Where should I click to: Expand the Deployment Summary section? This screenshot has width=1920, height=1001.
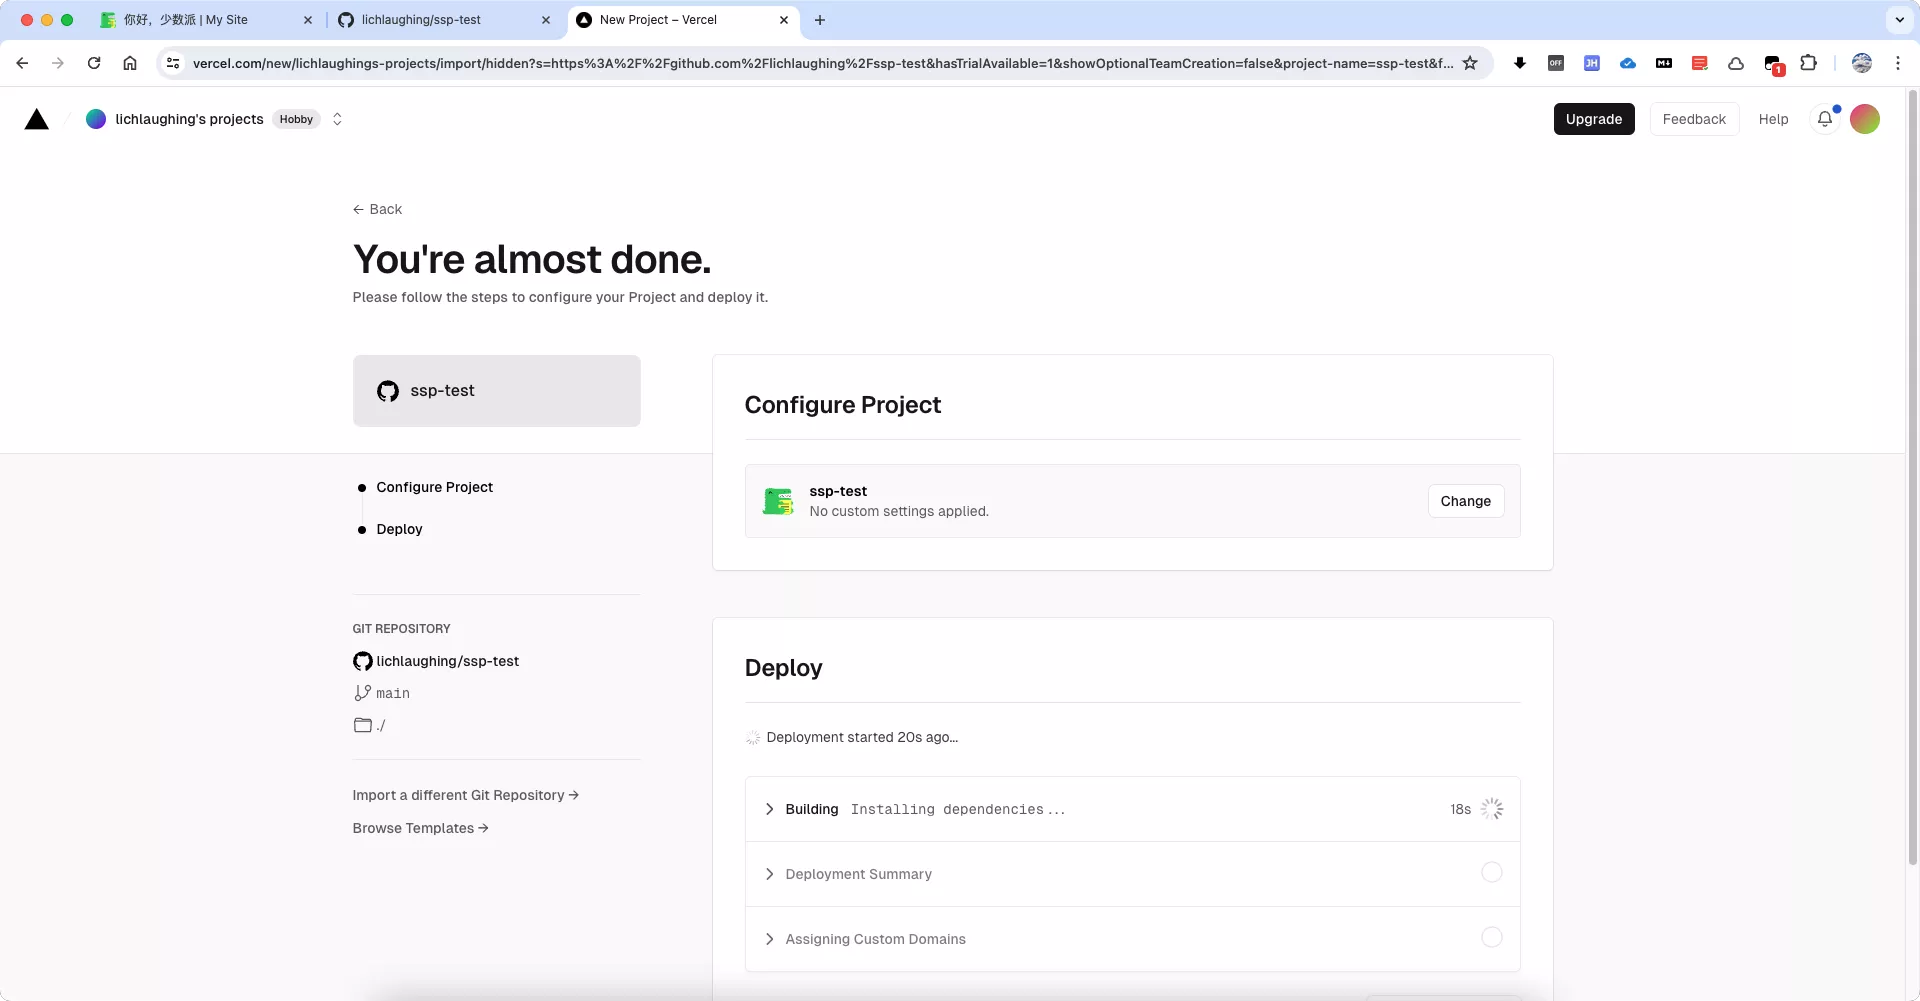point(769,874)
